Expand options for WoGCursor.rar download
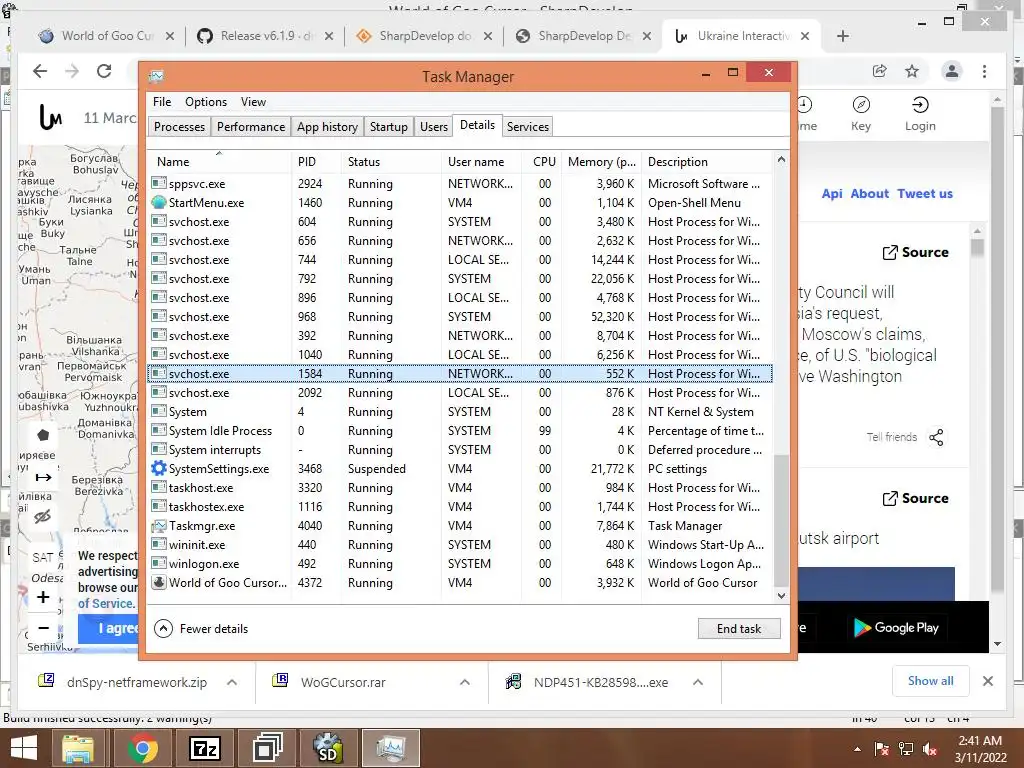The image size is (1024, 768). pyautogui.click(x=464, y=682)
